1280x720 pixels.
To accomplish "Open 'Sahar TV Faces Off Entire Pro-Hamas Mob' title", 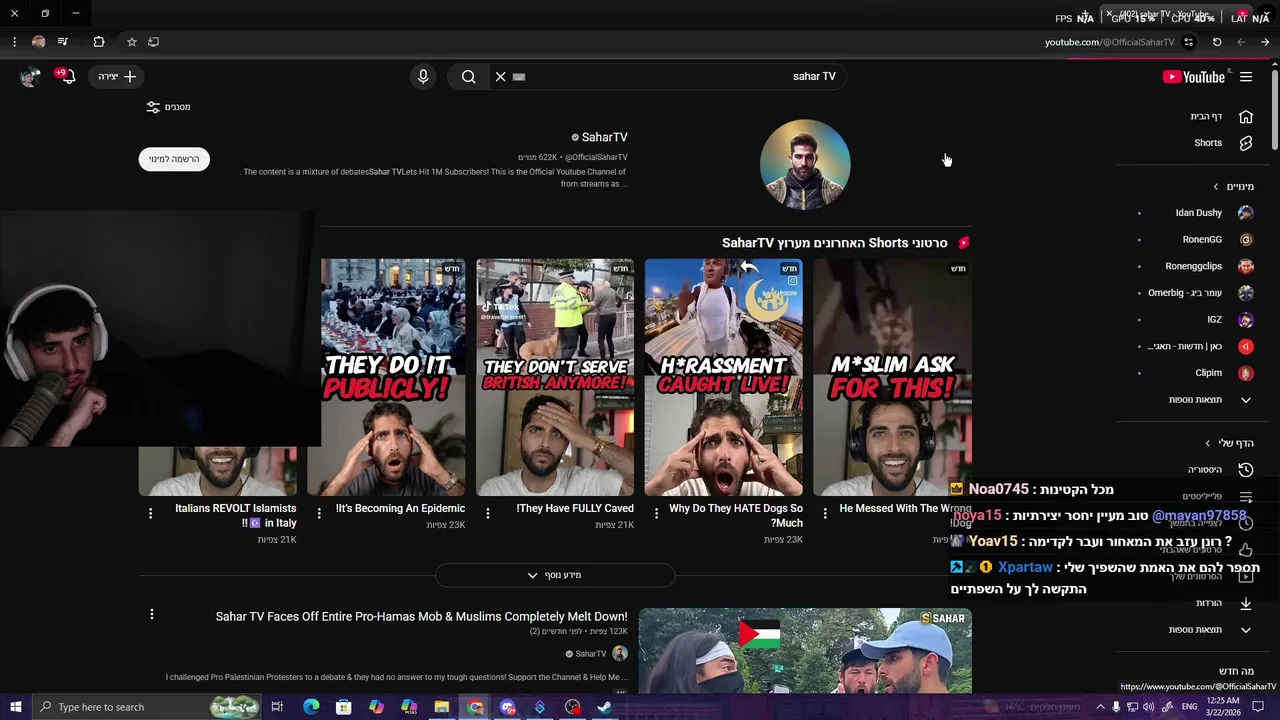I will pyautogui.click(x=422, y=617).
